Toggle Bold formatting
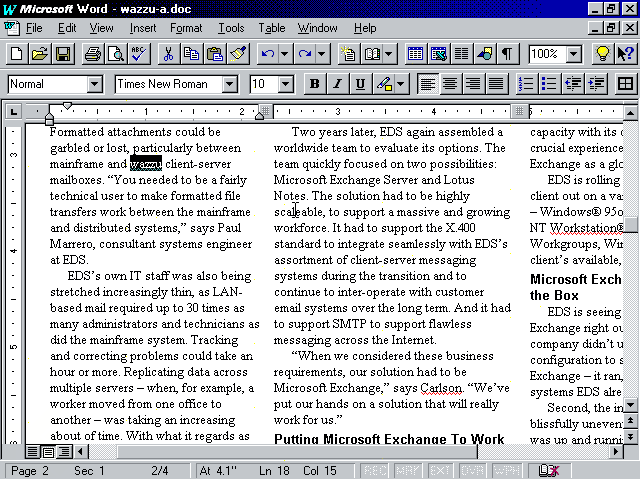This screenshot has width=640, height=480. click(315, 84)
